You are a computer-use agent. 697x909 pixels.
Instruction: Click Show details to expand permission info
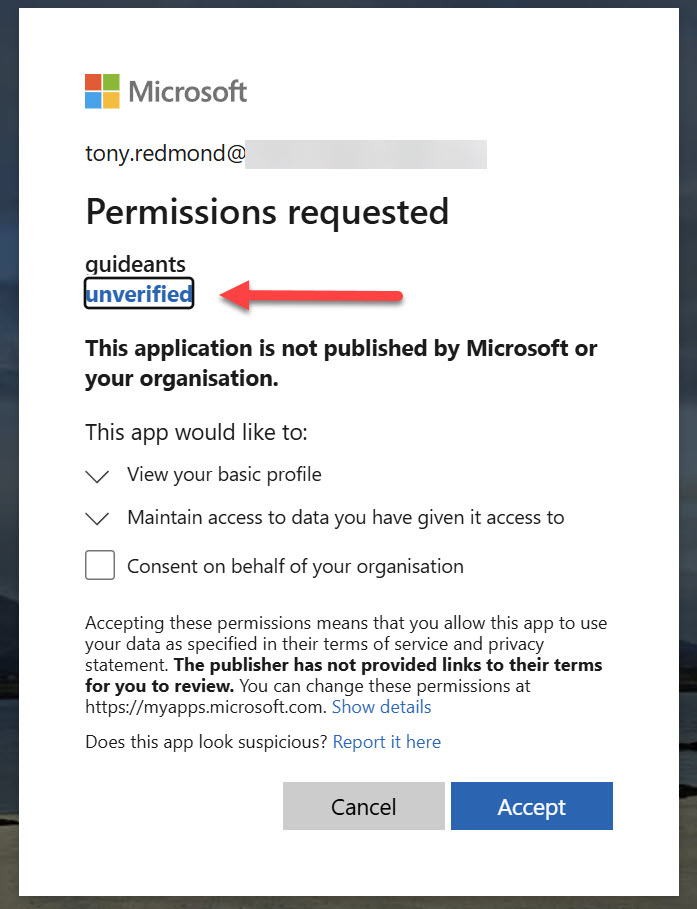click(x=381, y=707)
